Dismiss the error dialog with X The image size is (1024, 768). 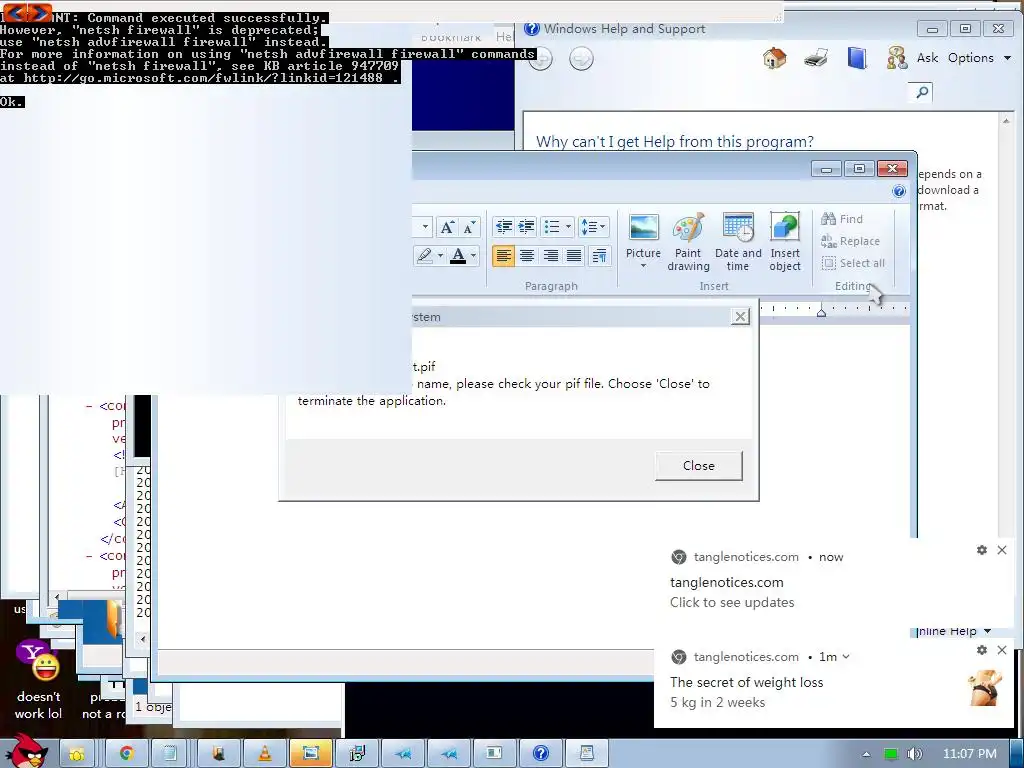[740, 317]
